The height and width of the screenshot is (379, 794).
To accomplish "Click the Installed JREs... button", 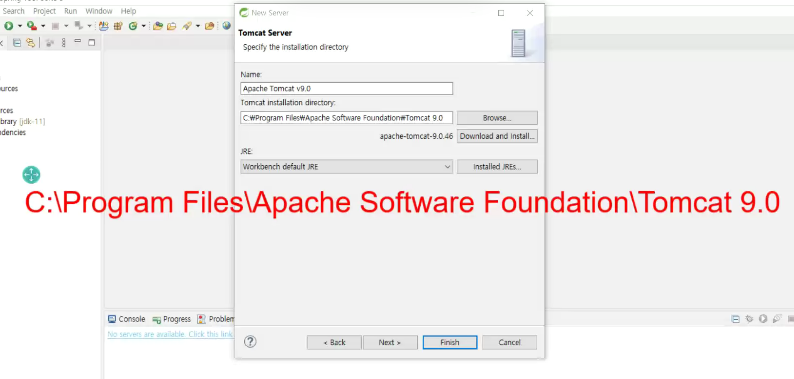I will pyautogui.click(x=497, y=167).
